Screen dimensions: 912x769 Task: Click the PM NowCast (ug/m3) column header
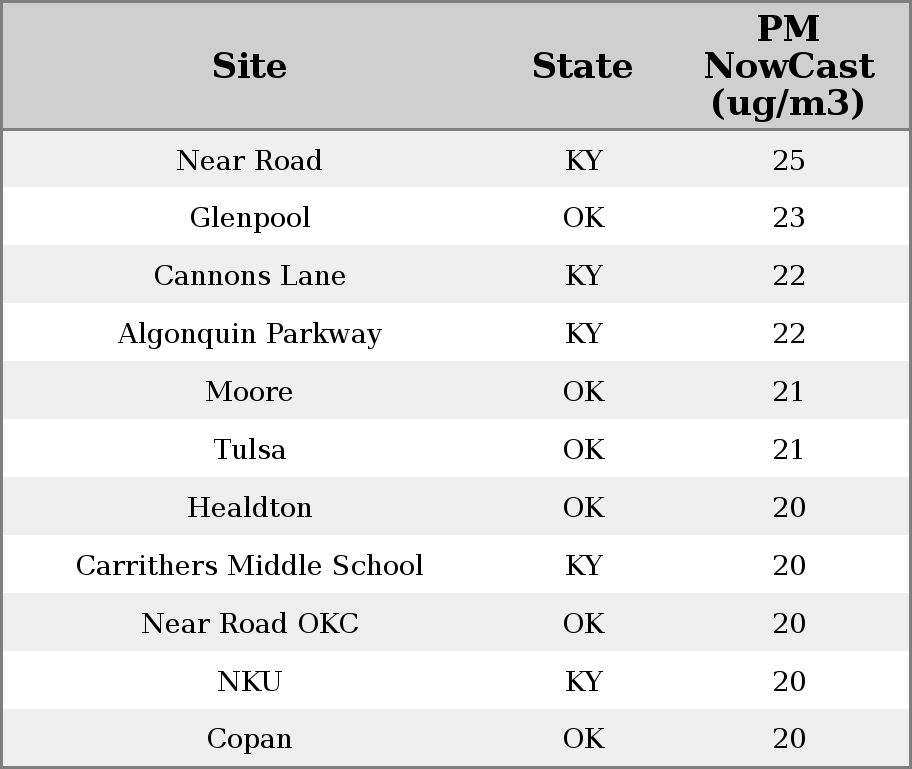point(788,66)
